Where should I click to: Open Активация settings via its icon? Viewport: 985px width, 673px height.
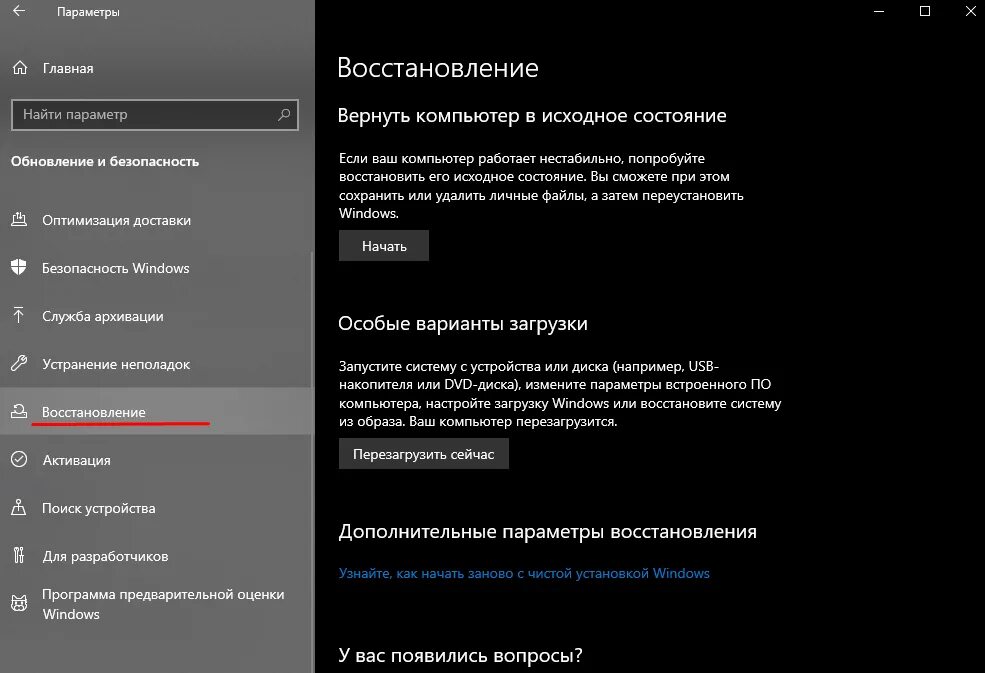(x=20, y=460)
